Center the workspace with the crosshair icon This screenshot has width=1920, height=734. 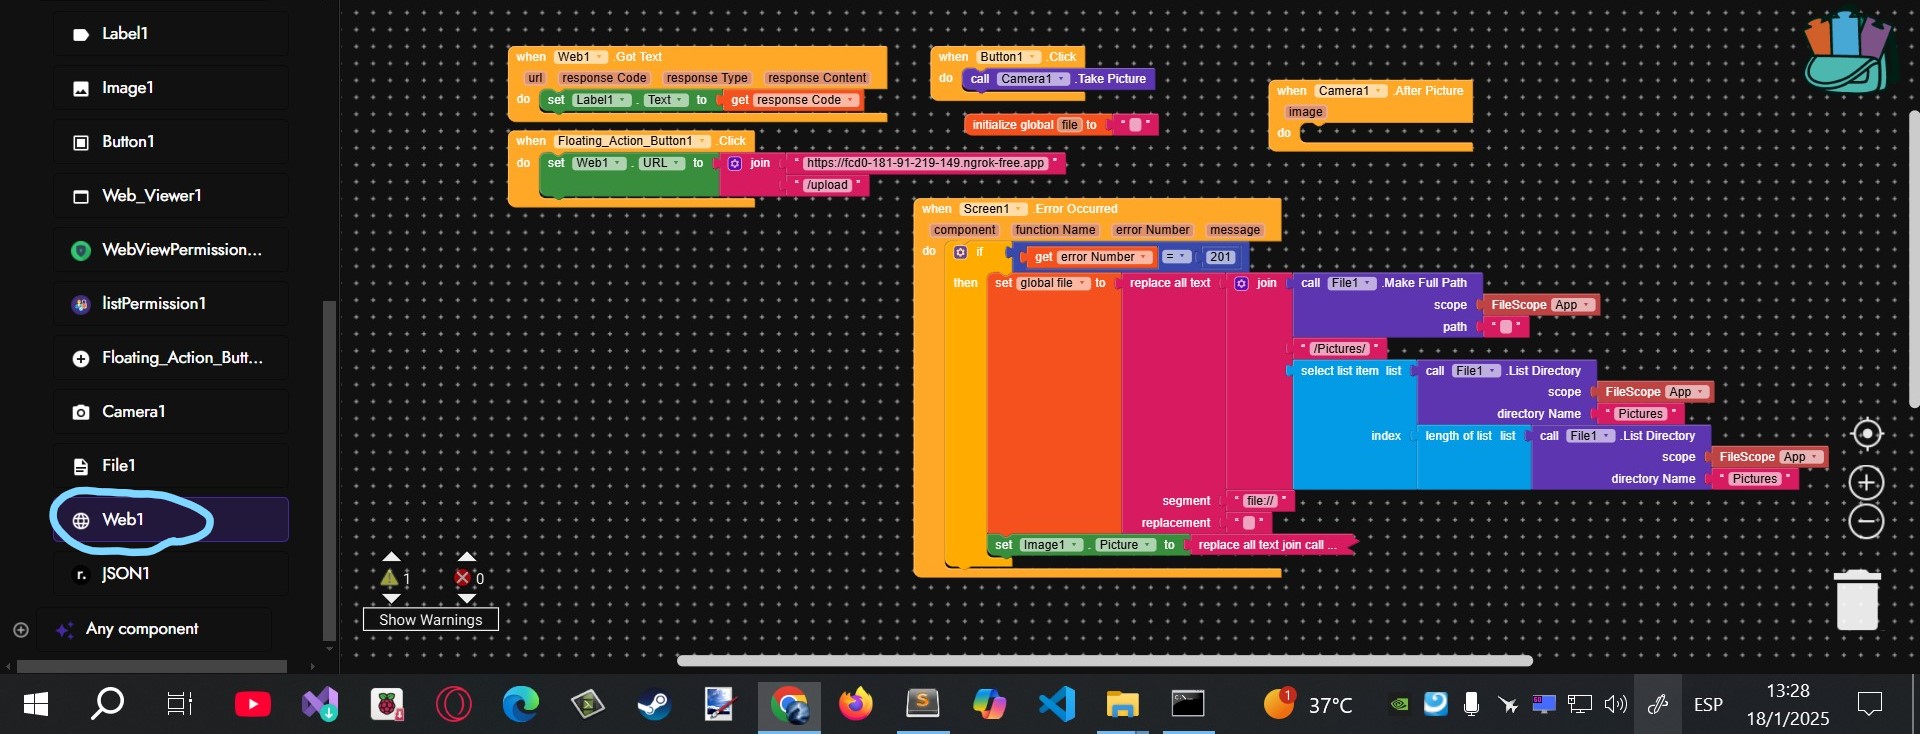pyautogui.click(x=1866, y=434)
